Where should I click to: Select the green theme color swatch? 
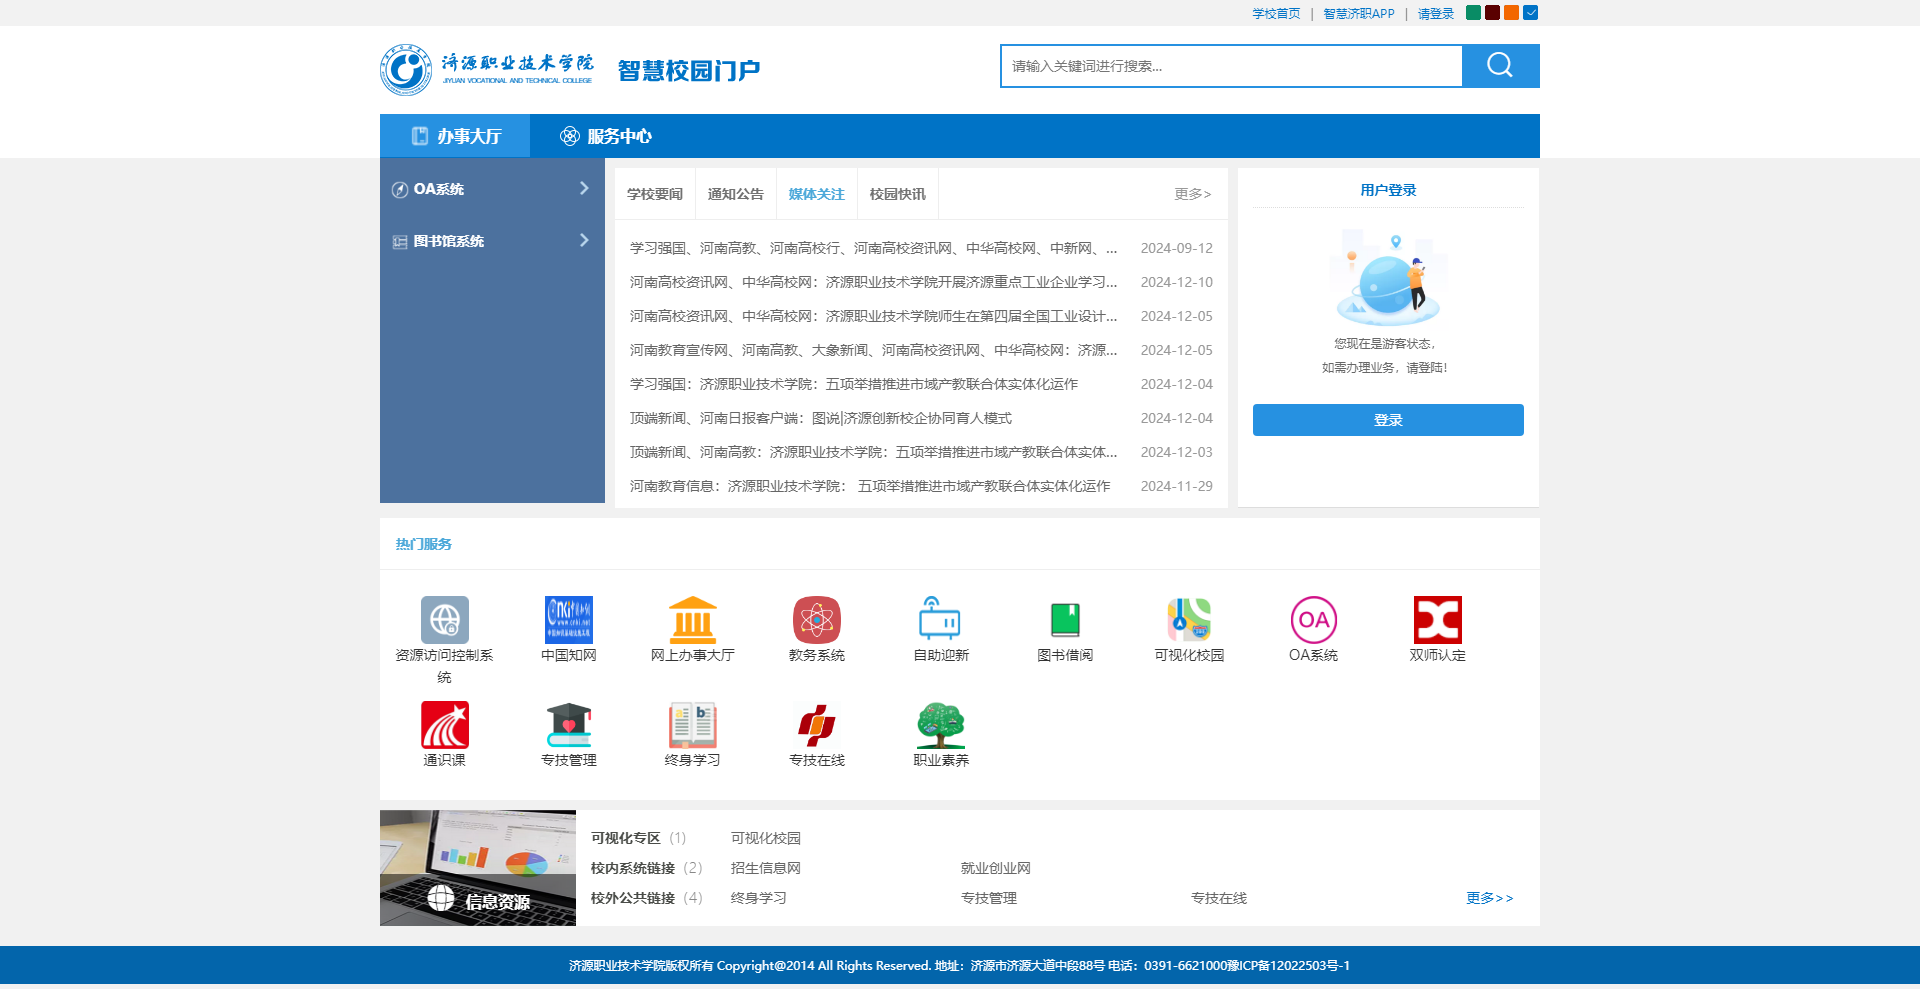tap(1473, 13)
